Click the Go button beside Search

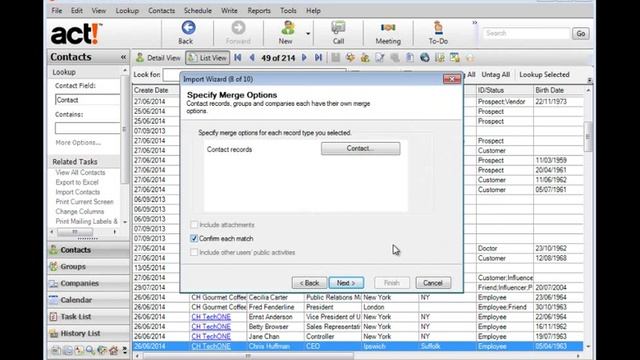(x=581, y=33)
